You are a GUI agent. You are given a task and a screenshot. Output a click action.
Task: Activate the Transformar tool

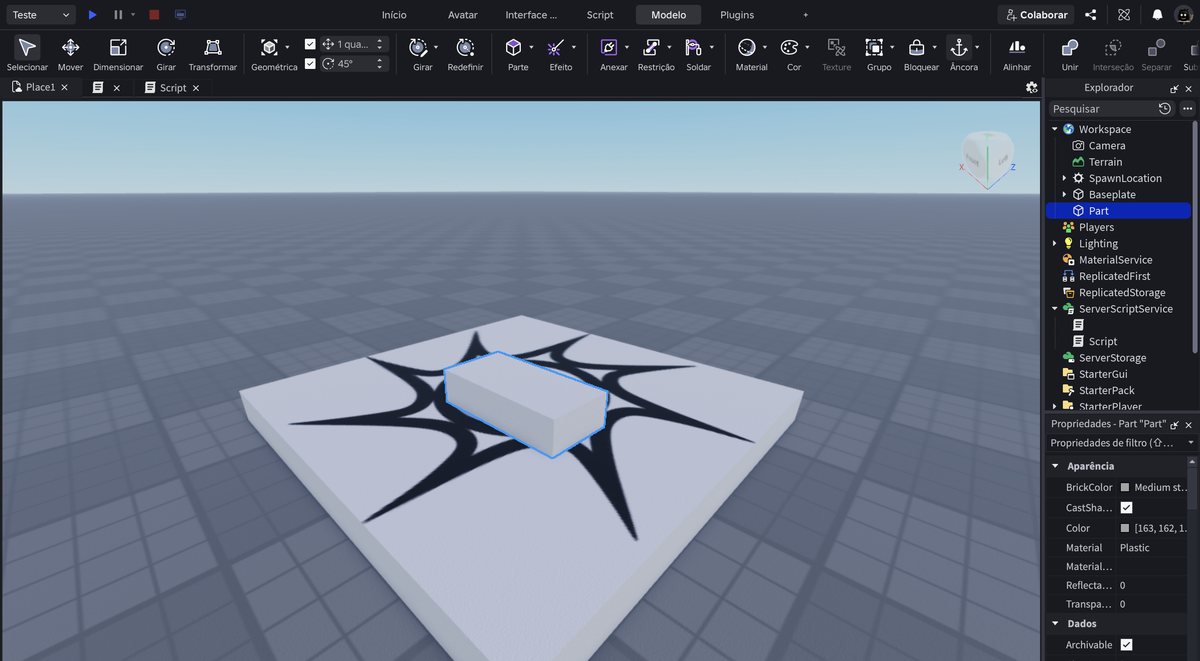pyautogui.click(x=212, y=48)
